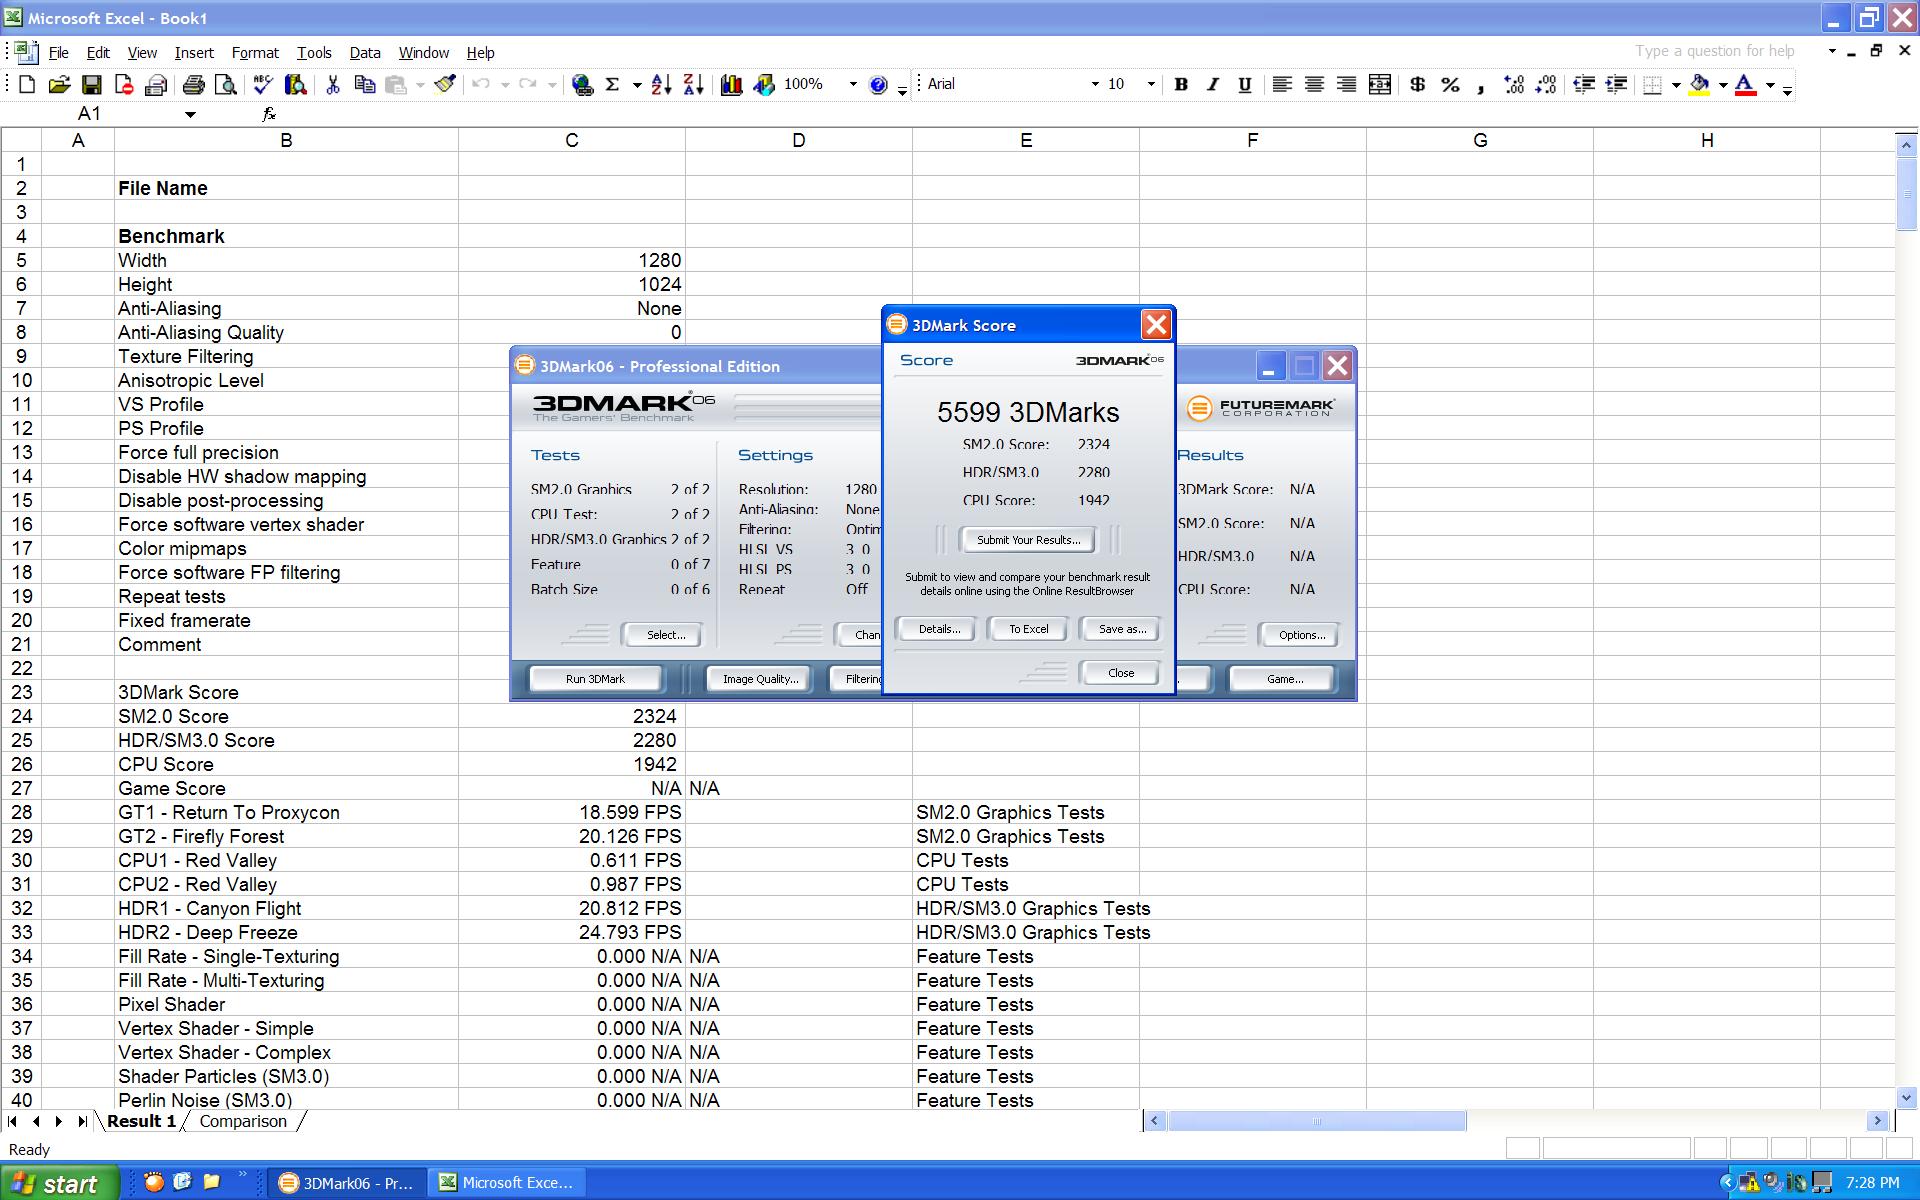Viewport: 1920px width, 1200px height.
Task: Click the Print toolbar icon
Action: point(193,85)
